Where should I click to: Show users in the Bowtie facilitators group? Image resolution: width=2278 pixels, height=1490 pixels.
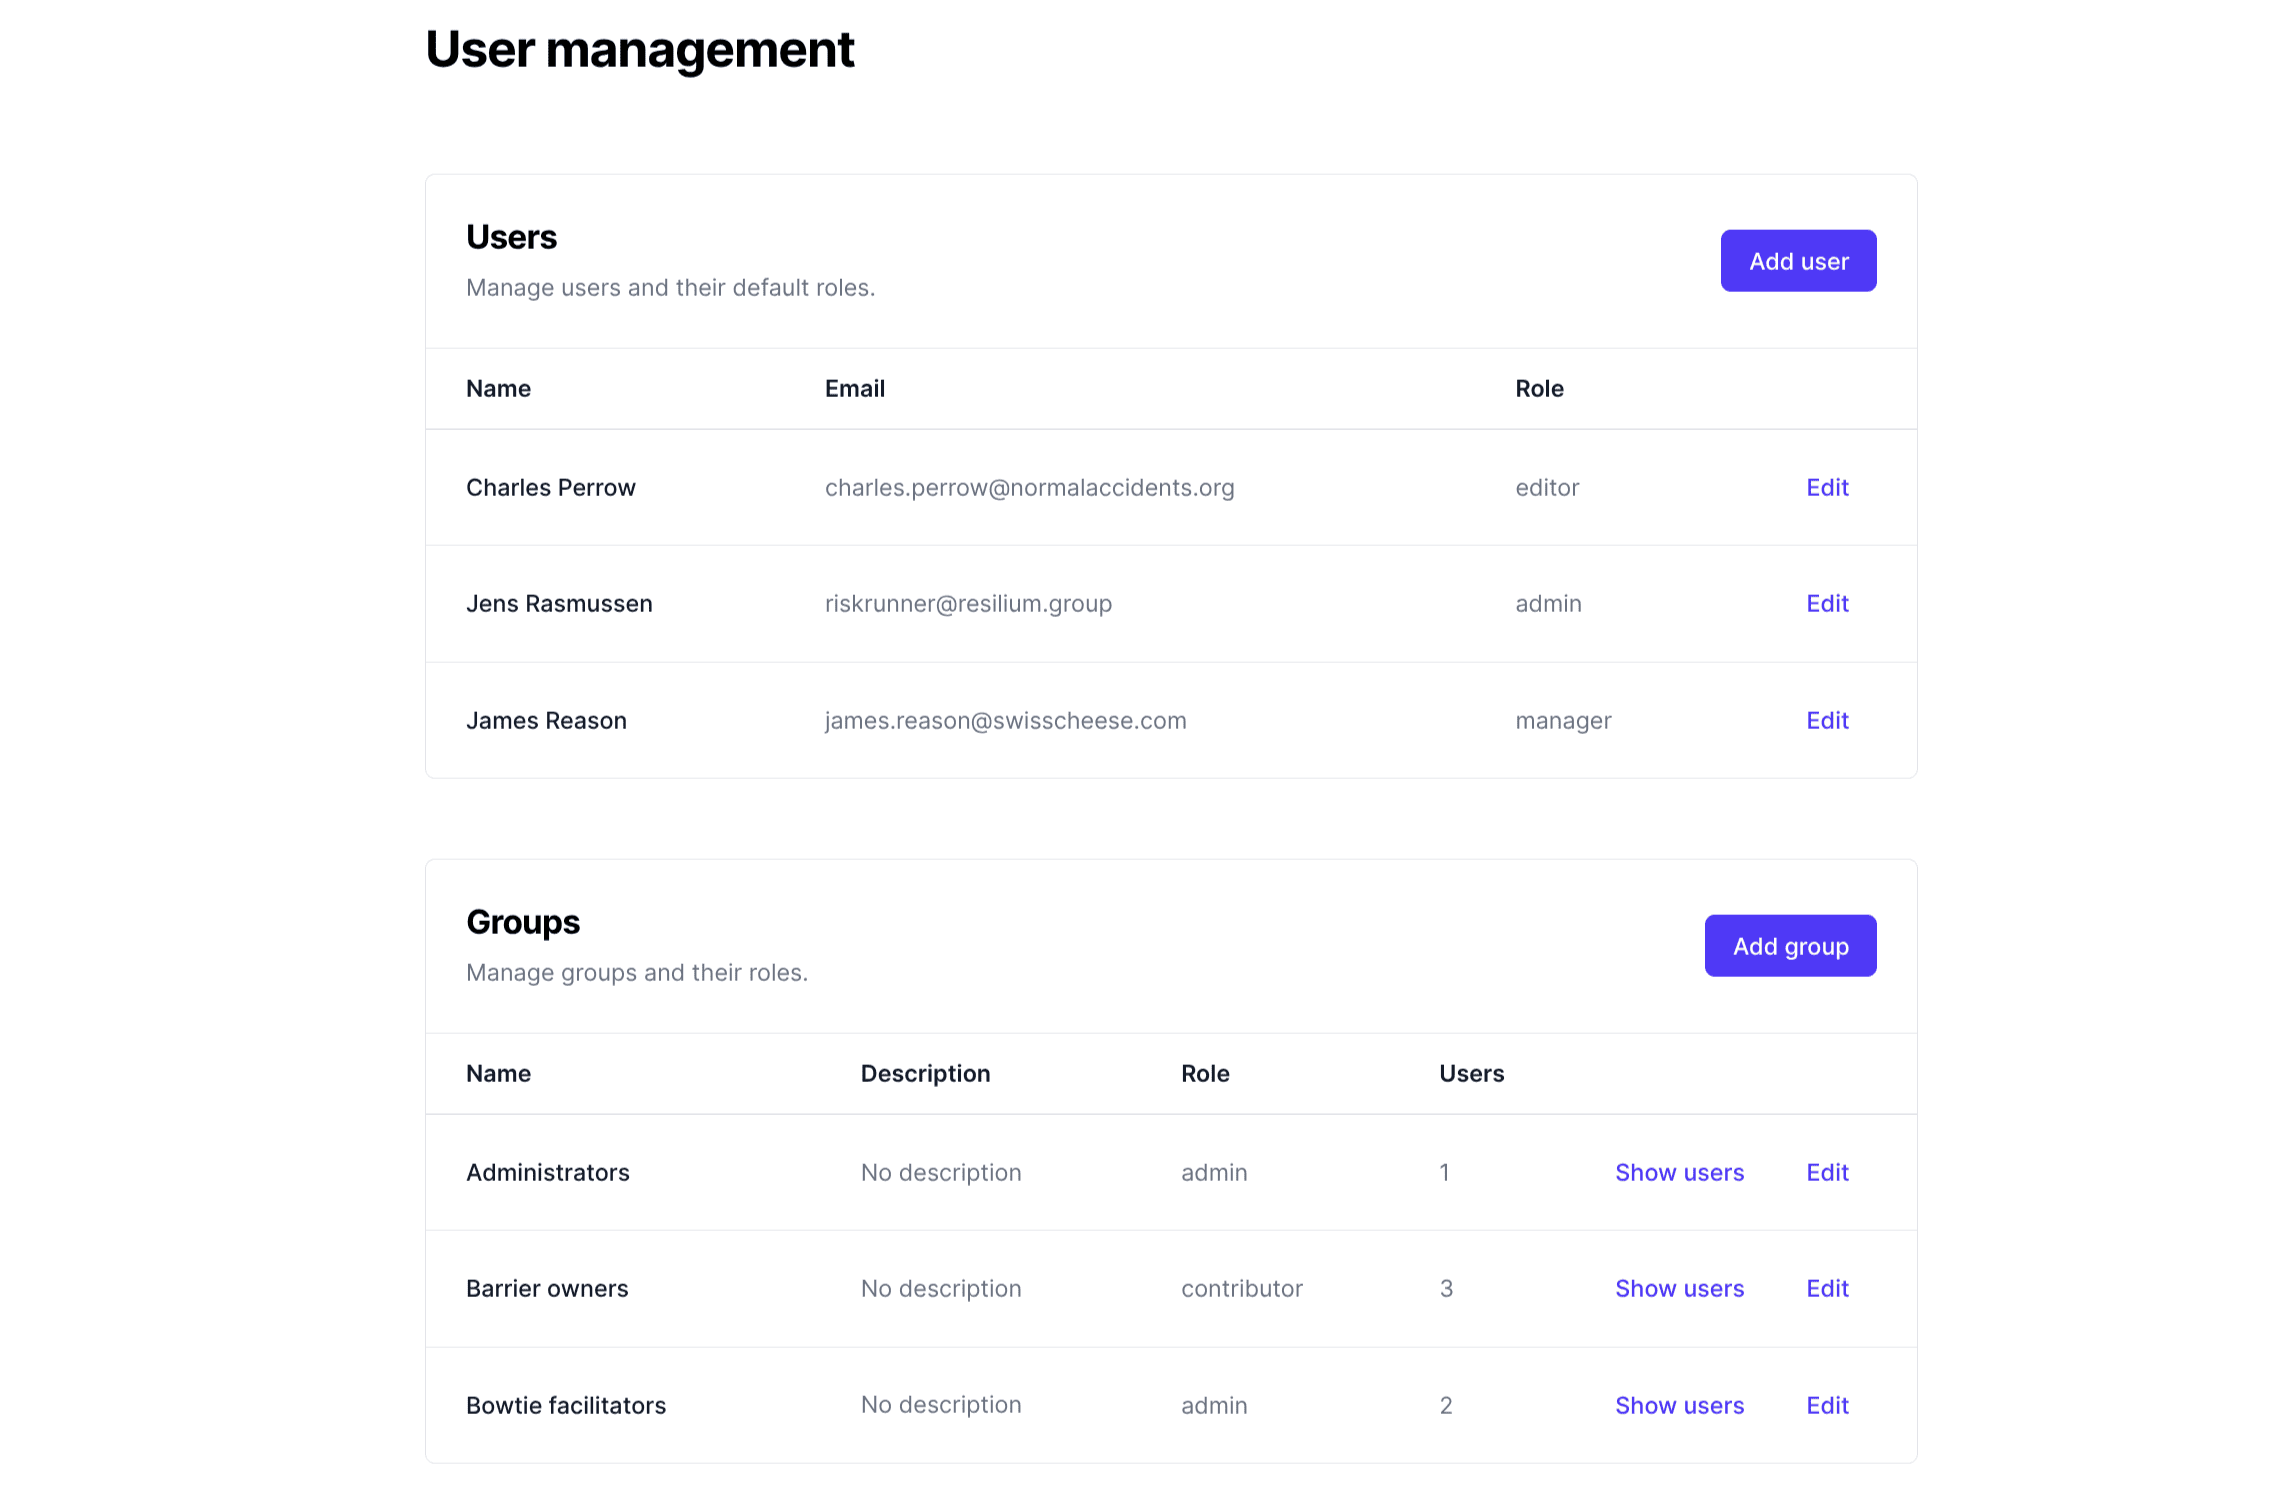tap(1679, 1405)
